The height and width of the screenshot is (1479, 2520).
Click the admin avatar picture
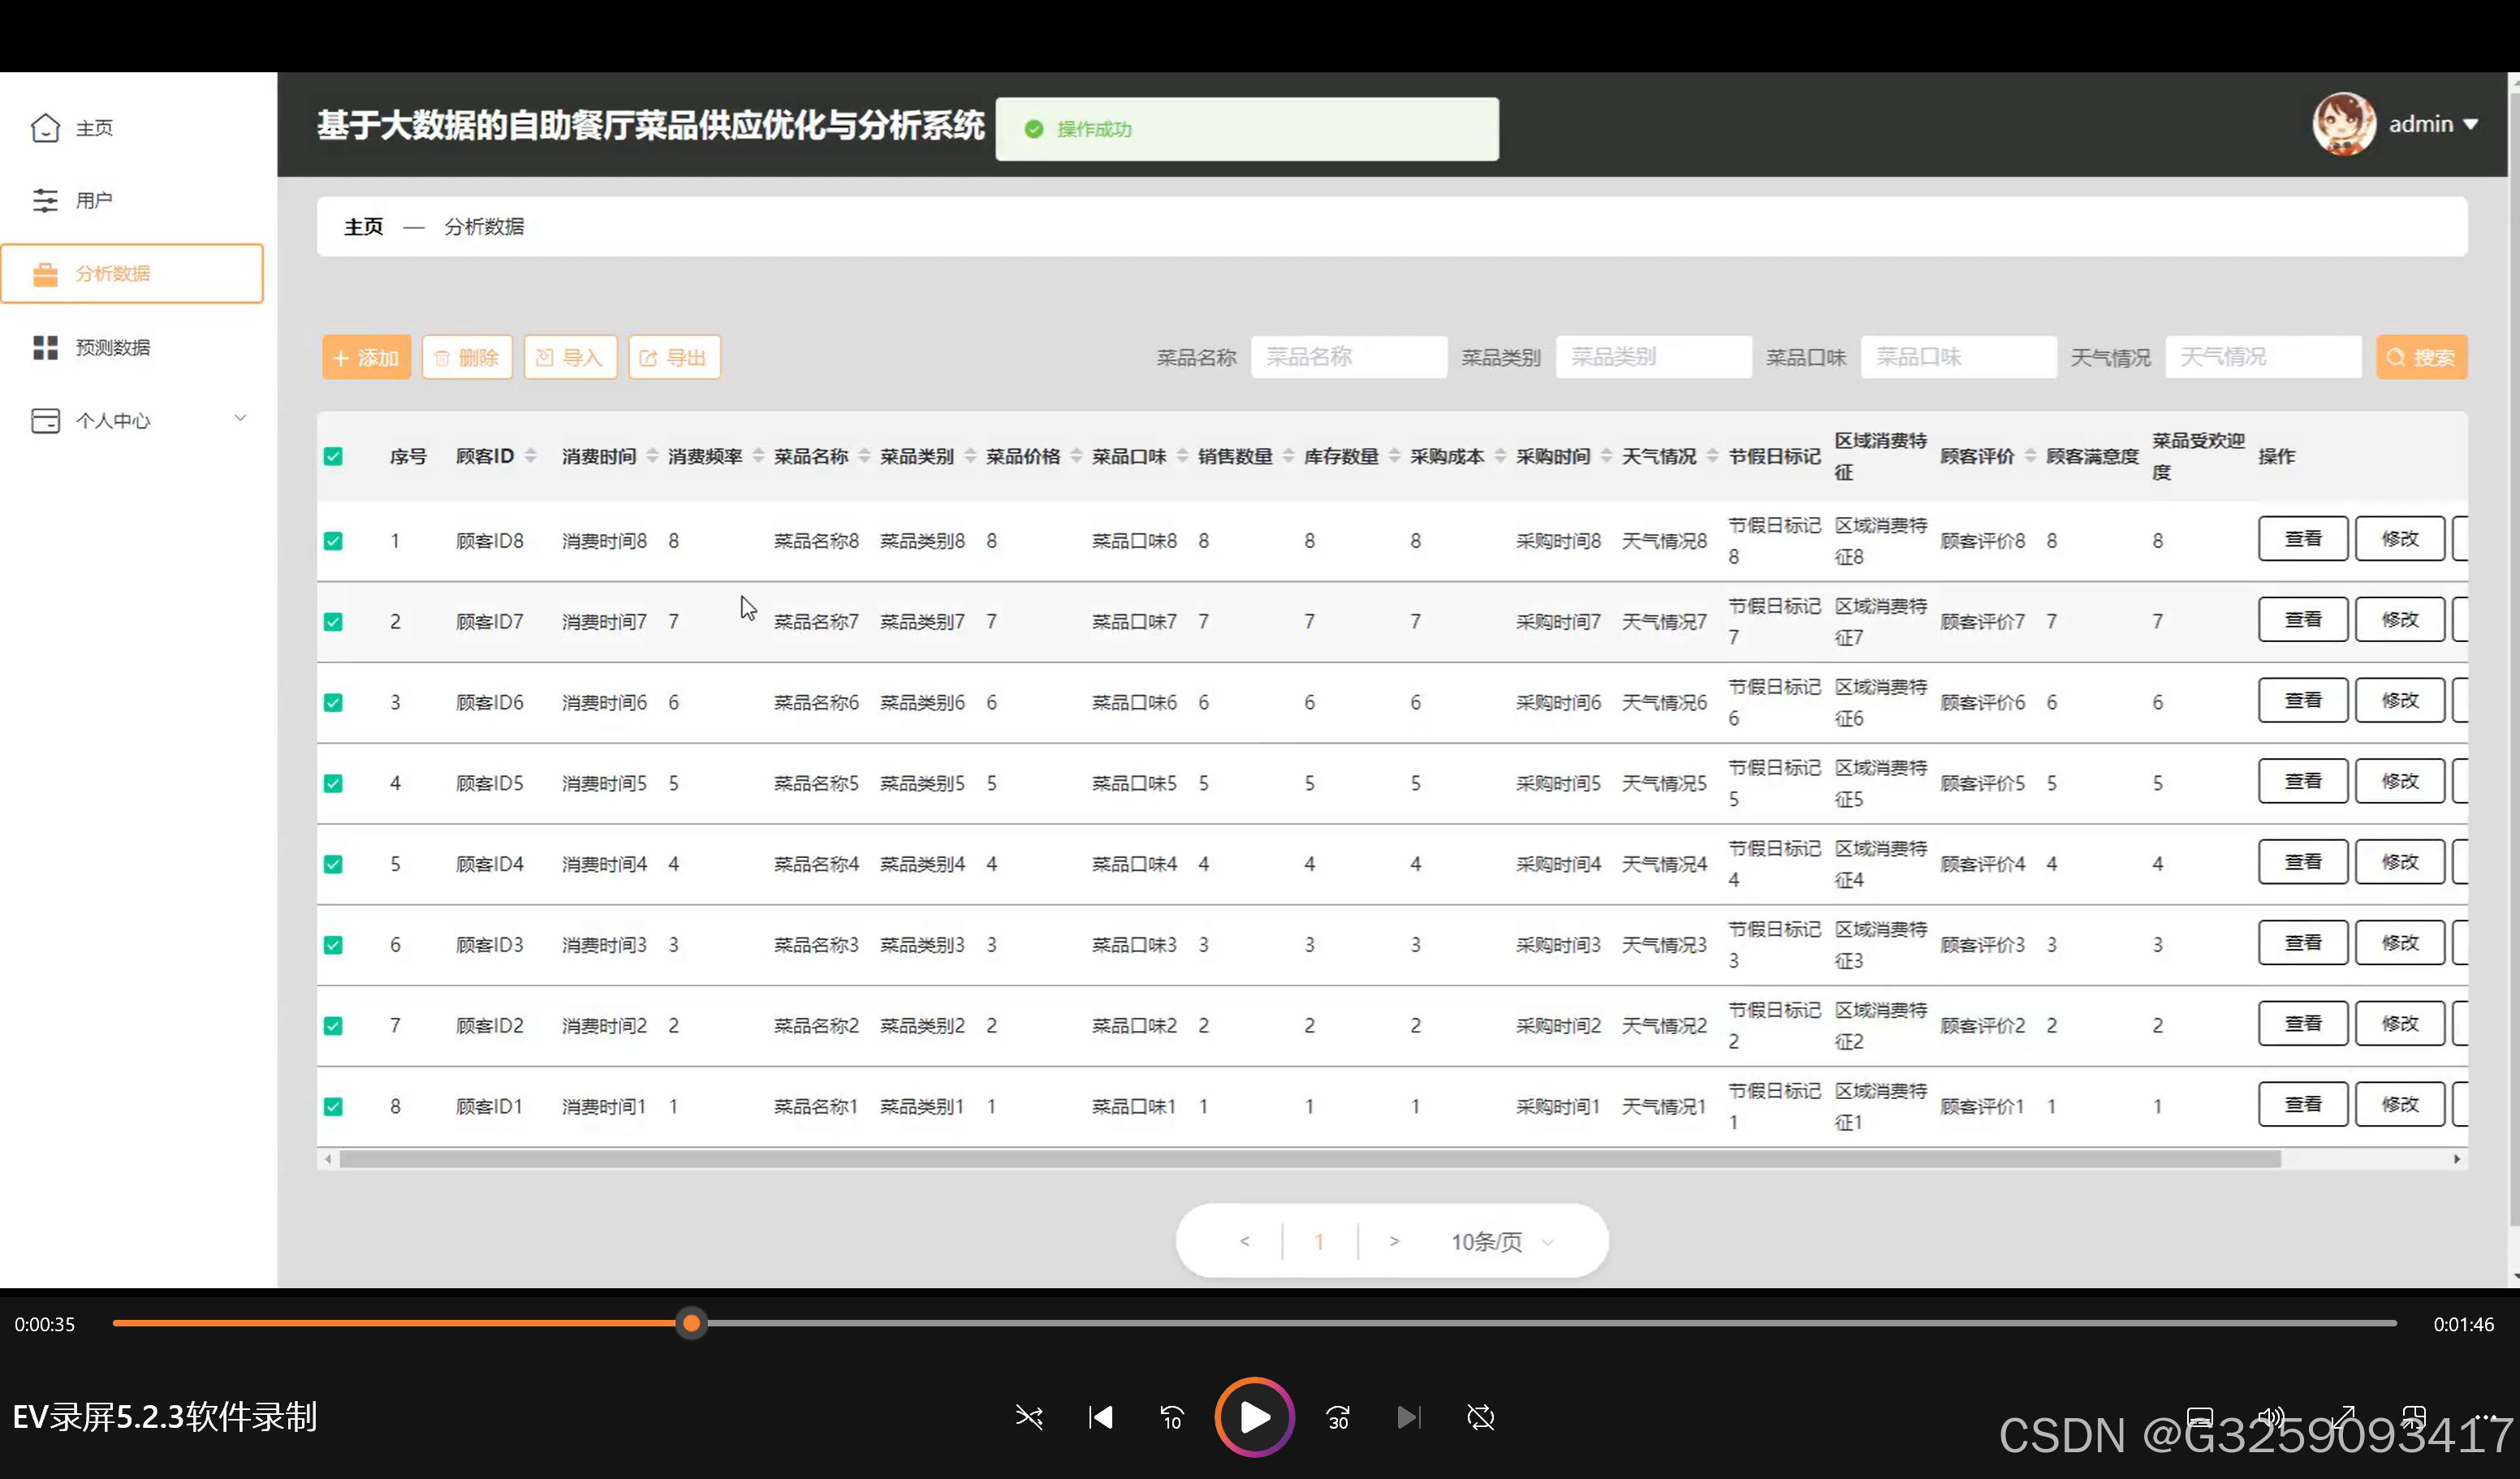[x=2343, y=124]
